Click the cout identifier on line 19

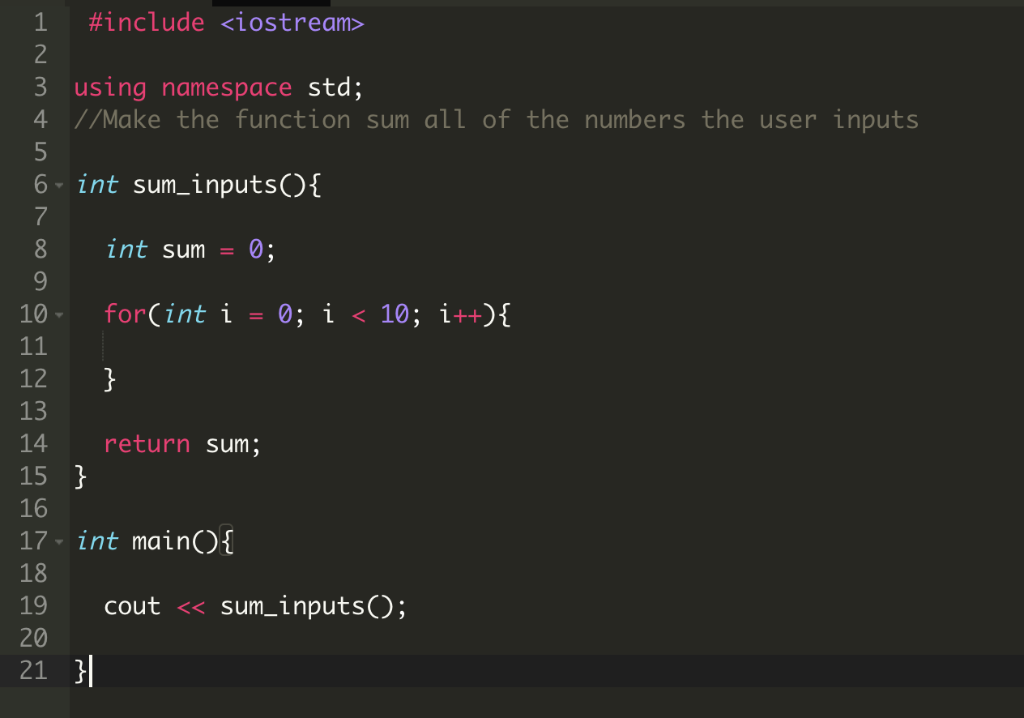click(131, 606)
